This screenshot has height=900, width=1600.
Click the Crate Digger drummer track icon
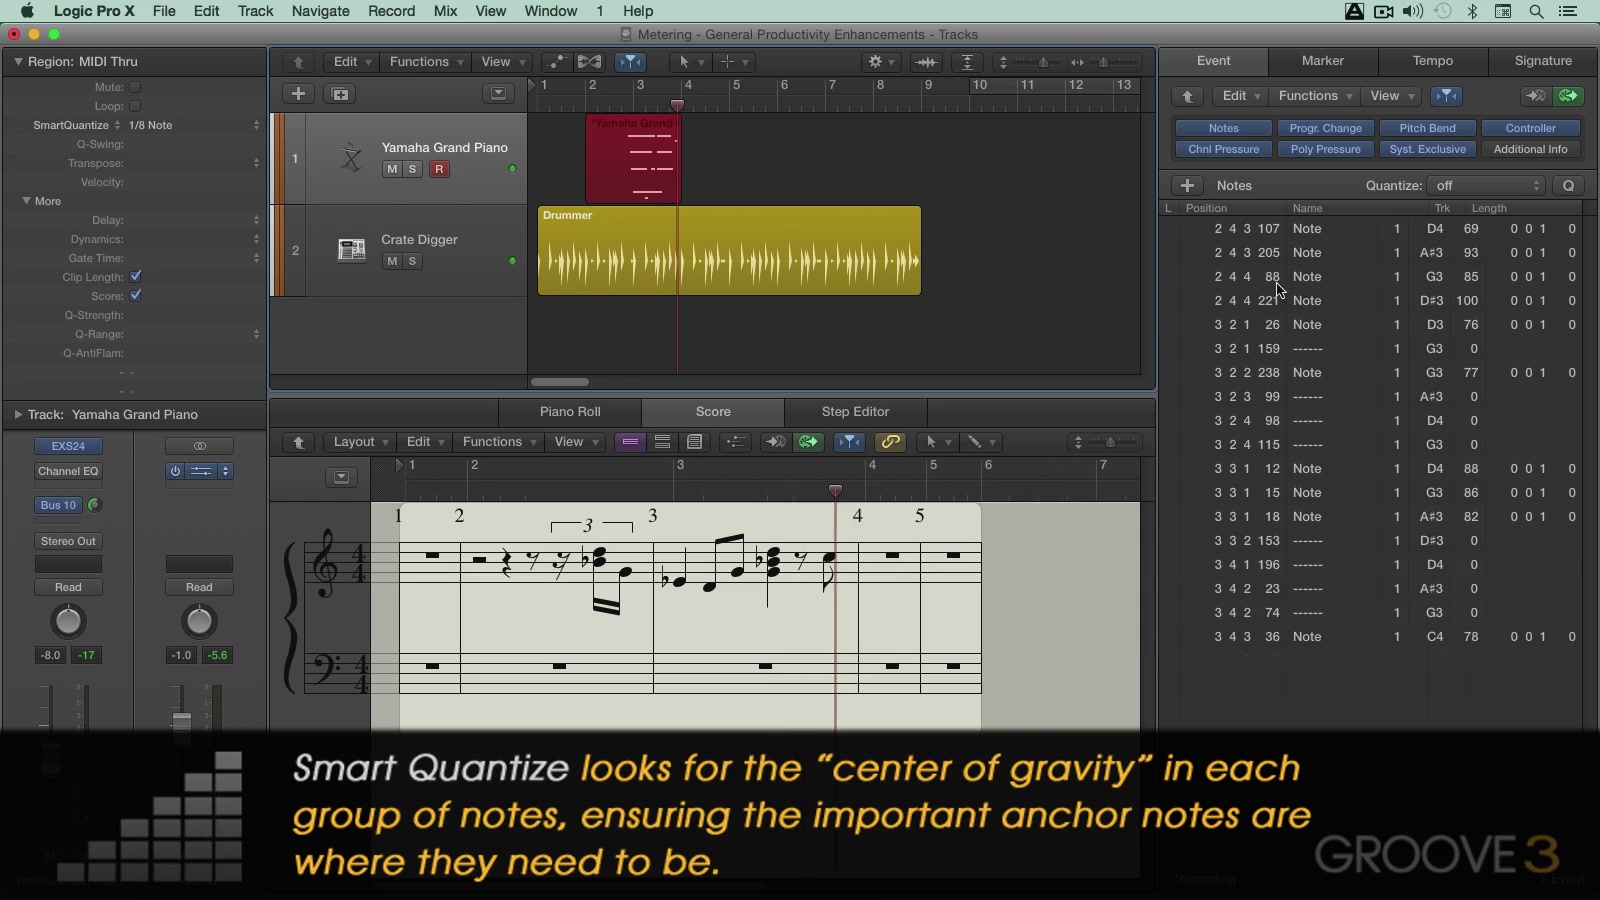point(351,250)
